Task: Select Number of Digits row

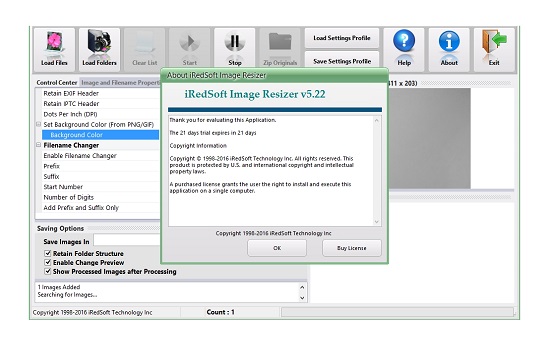Action: click(x=100, y=197)
